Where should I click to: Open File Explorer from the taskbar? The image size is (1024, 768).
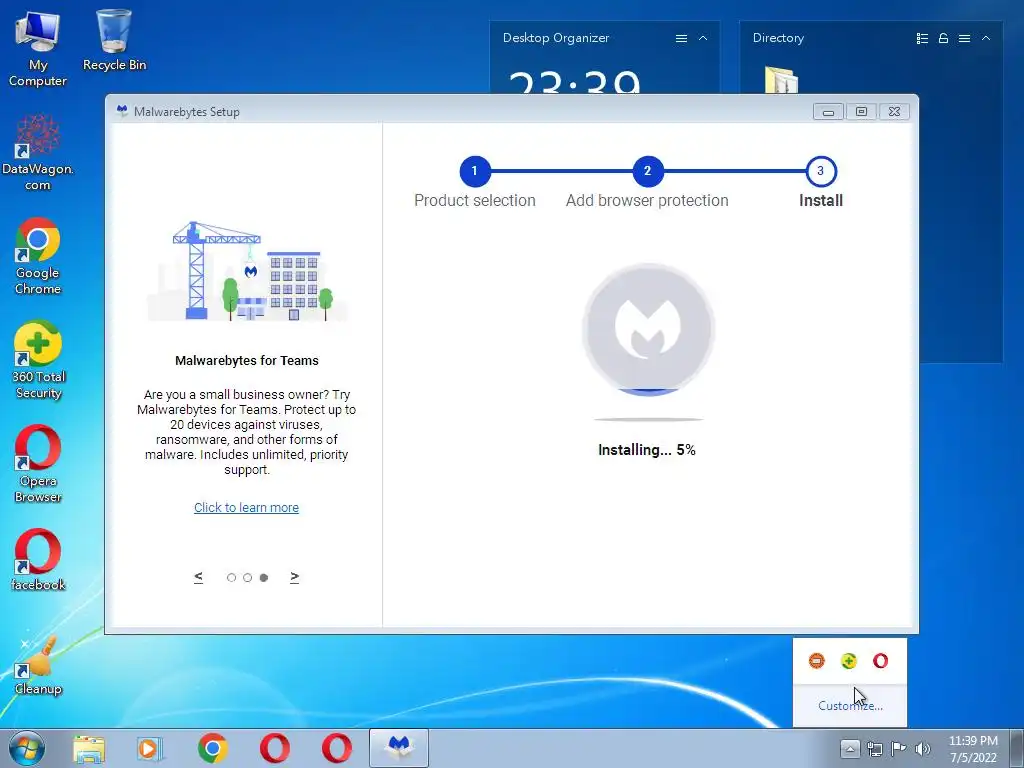89,748
